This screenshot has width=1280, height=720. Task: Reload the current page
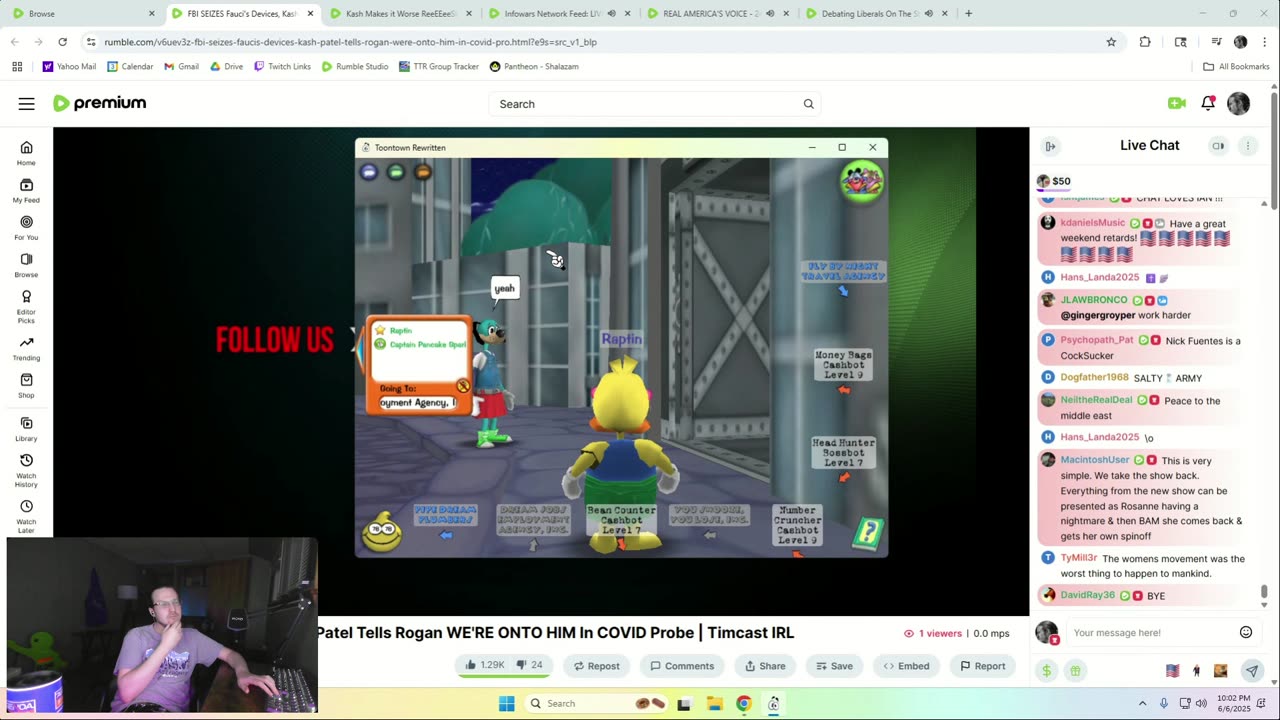coord(62,42)
